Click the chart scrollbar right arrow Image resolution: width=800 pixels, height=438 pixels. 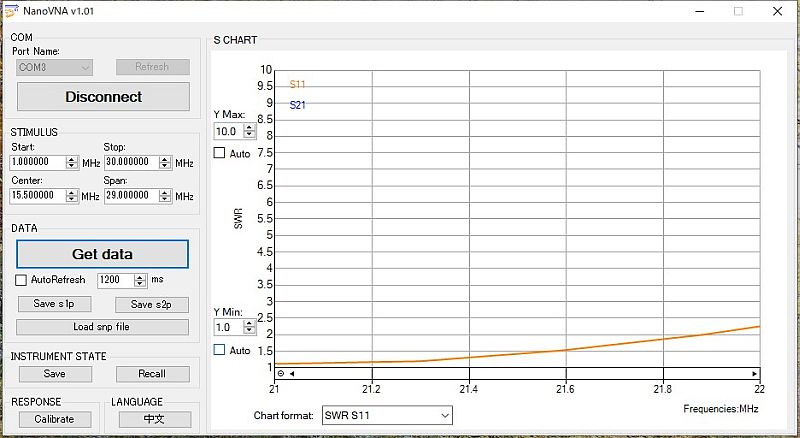click(755, 373)
